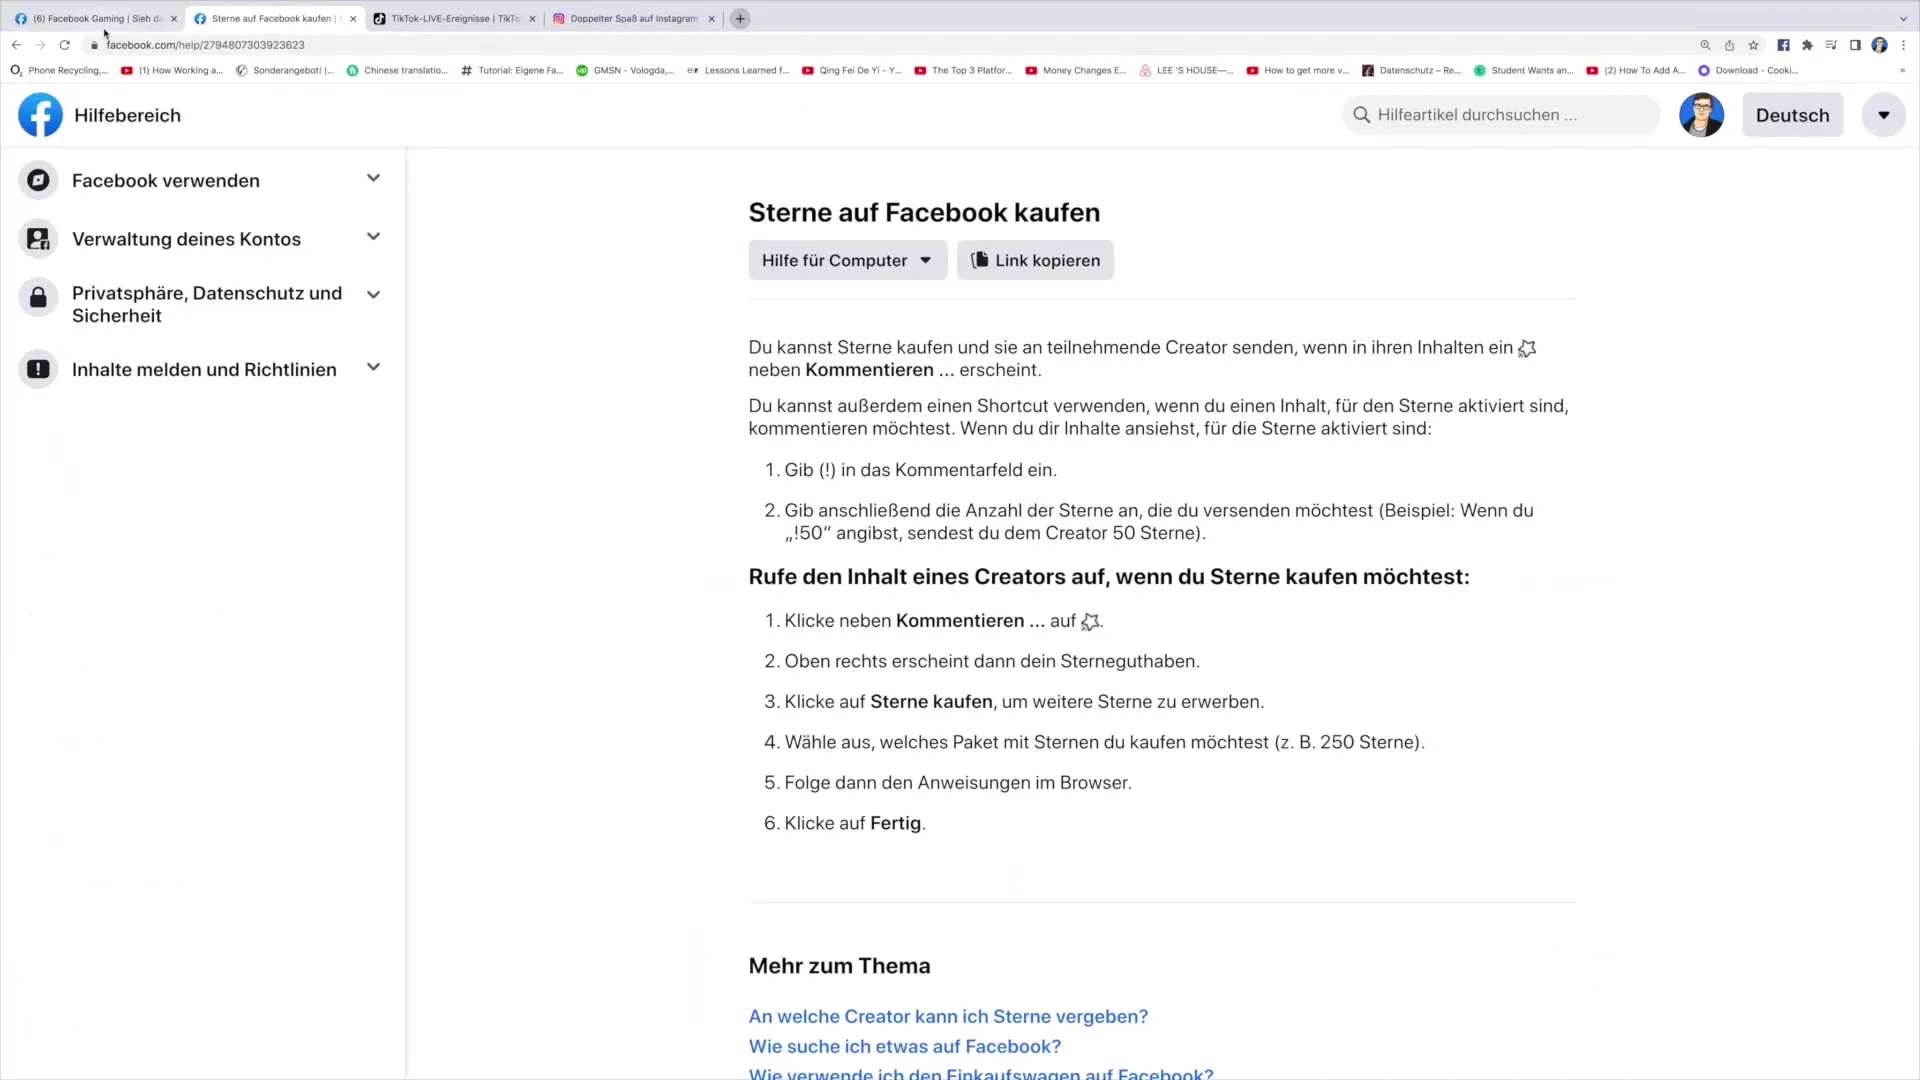Open the browser extensions puzzle icon

click(1807, 45)
